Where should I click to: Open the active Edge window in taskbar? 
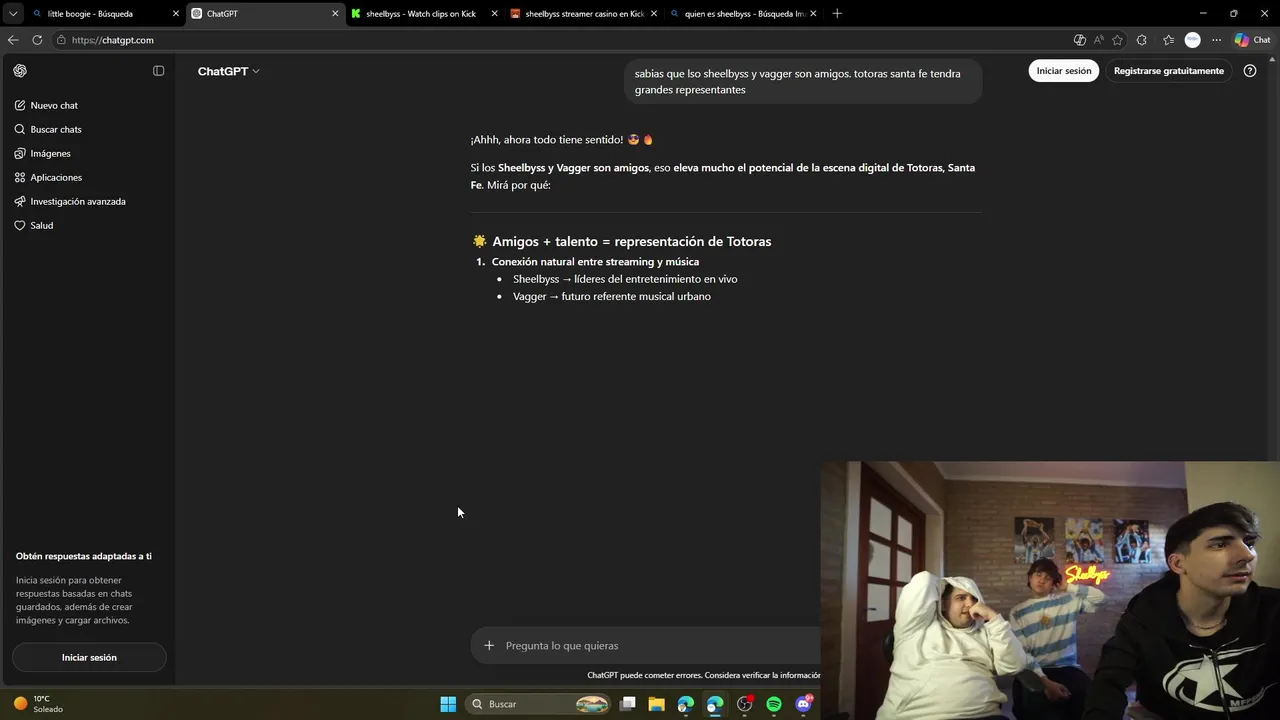(x=715, y=704)
